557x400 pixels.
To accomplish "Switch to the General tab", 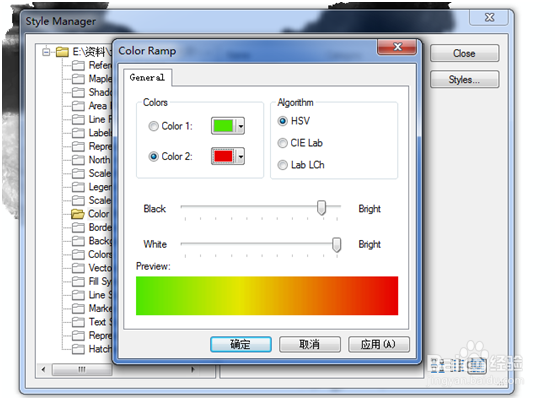I will (x=147, y=77).
